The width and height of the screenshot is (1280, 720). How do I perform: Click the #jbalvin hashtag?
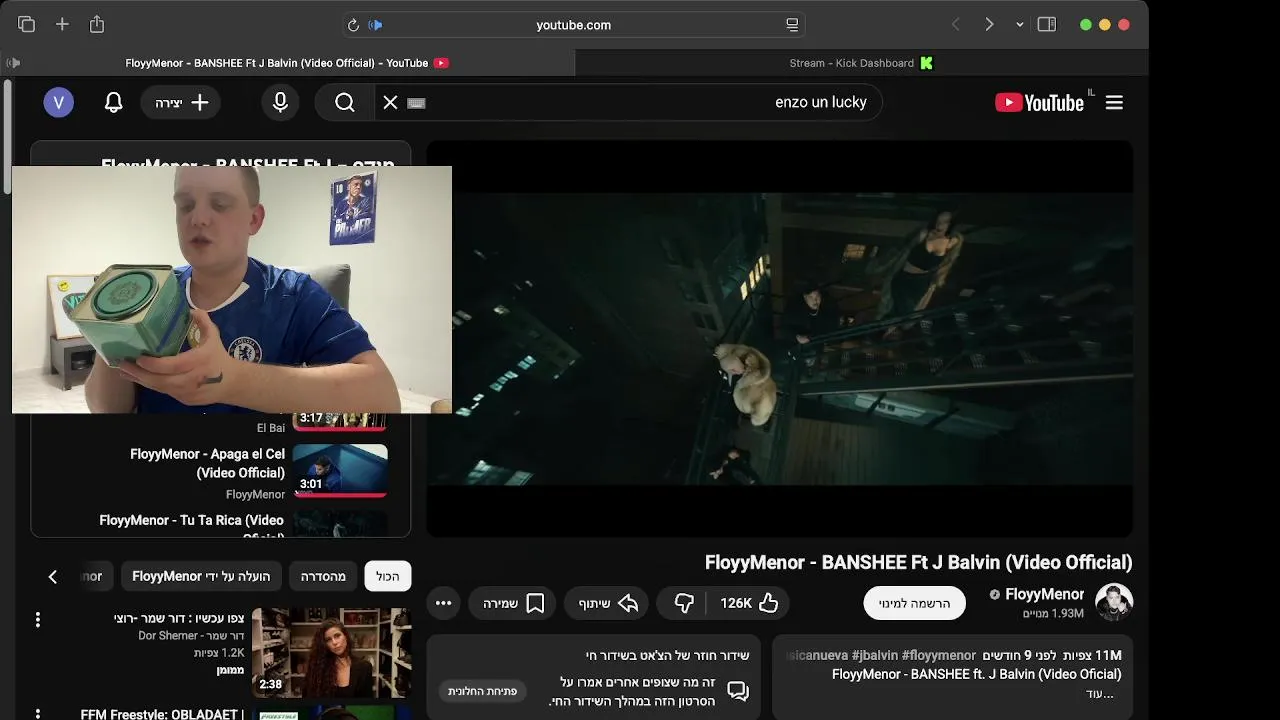click(x=874, y=655)
